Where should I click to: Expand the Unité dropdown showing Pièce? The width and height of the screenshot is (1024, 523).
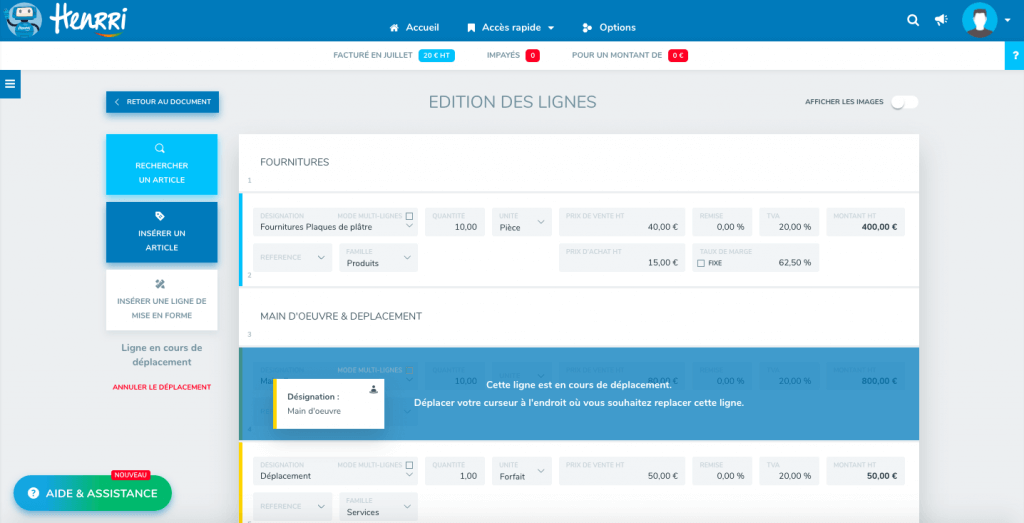click(x=521, y=222)
